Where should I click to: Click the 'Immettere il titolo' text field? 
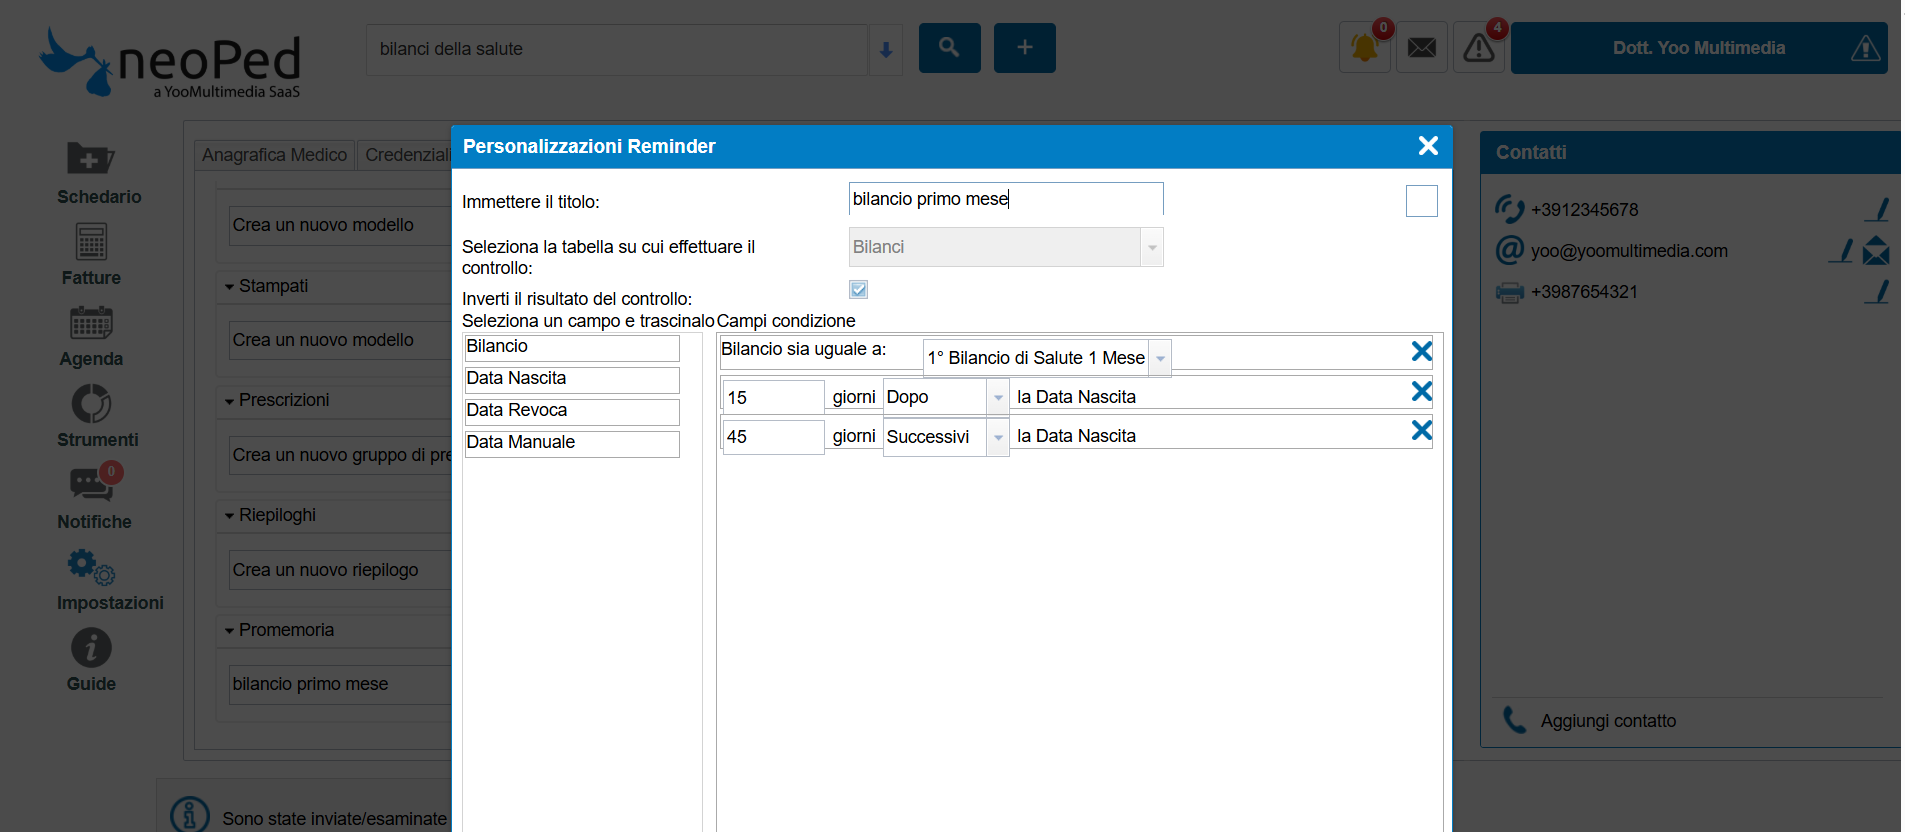tap(1005, 199)
